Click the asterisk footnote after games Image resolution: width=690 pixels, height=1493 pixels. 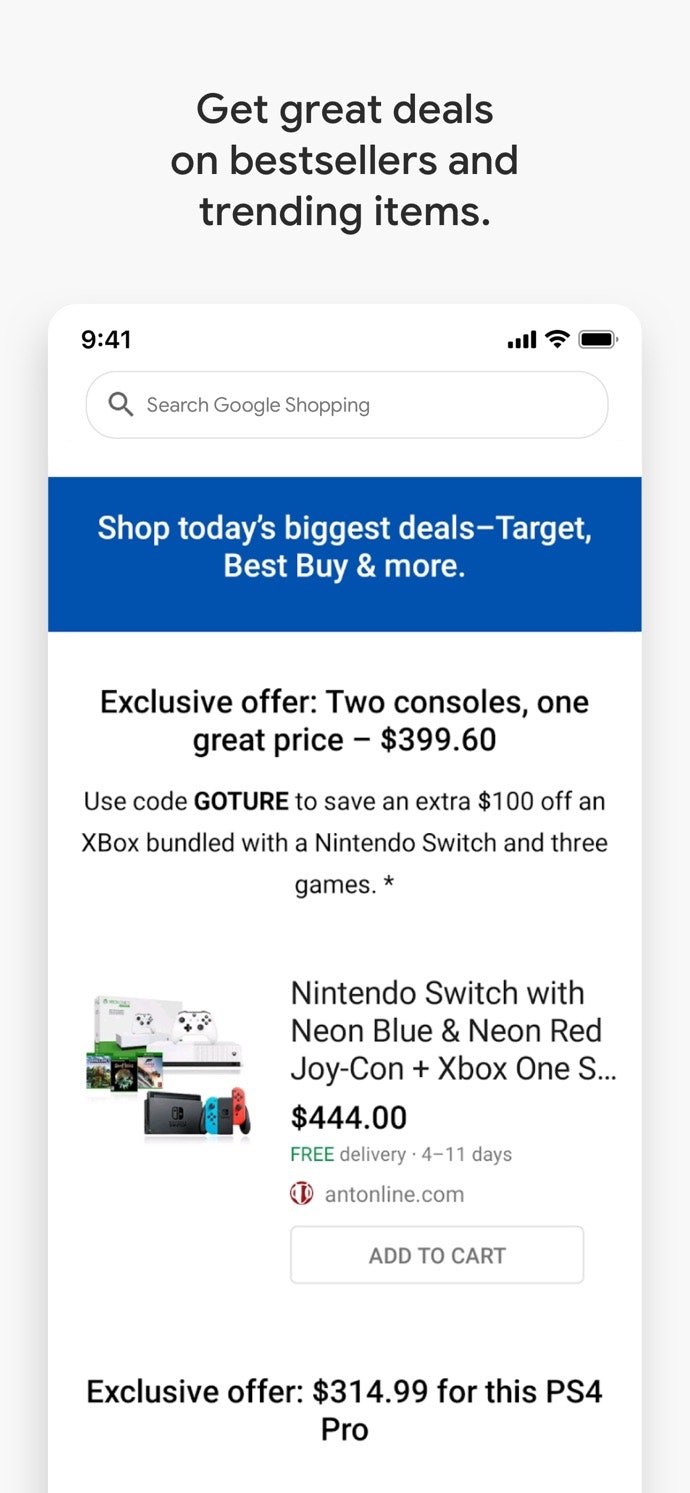[x=389, y=884]
